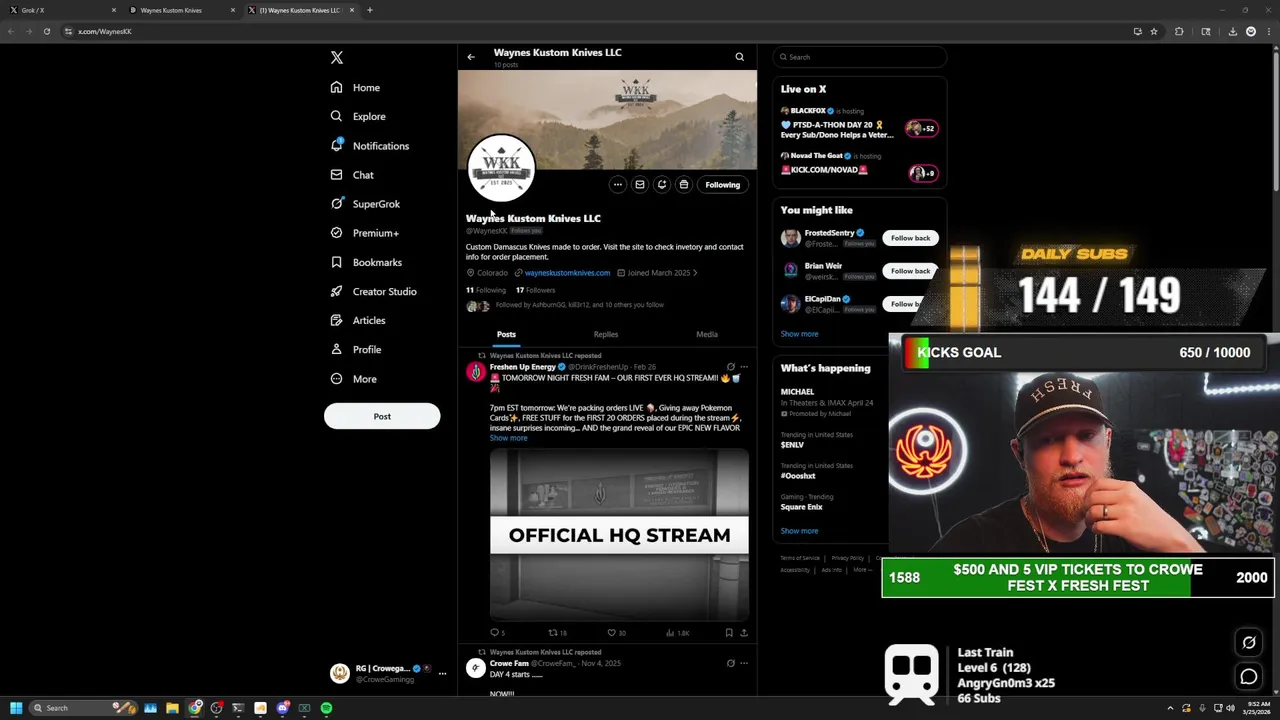The width and height of the screenshot is (1280, 720).
Task: Repost the Freshen Up Energy post
Action: coord(557,633)
